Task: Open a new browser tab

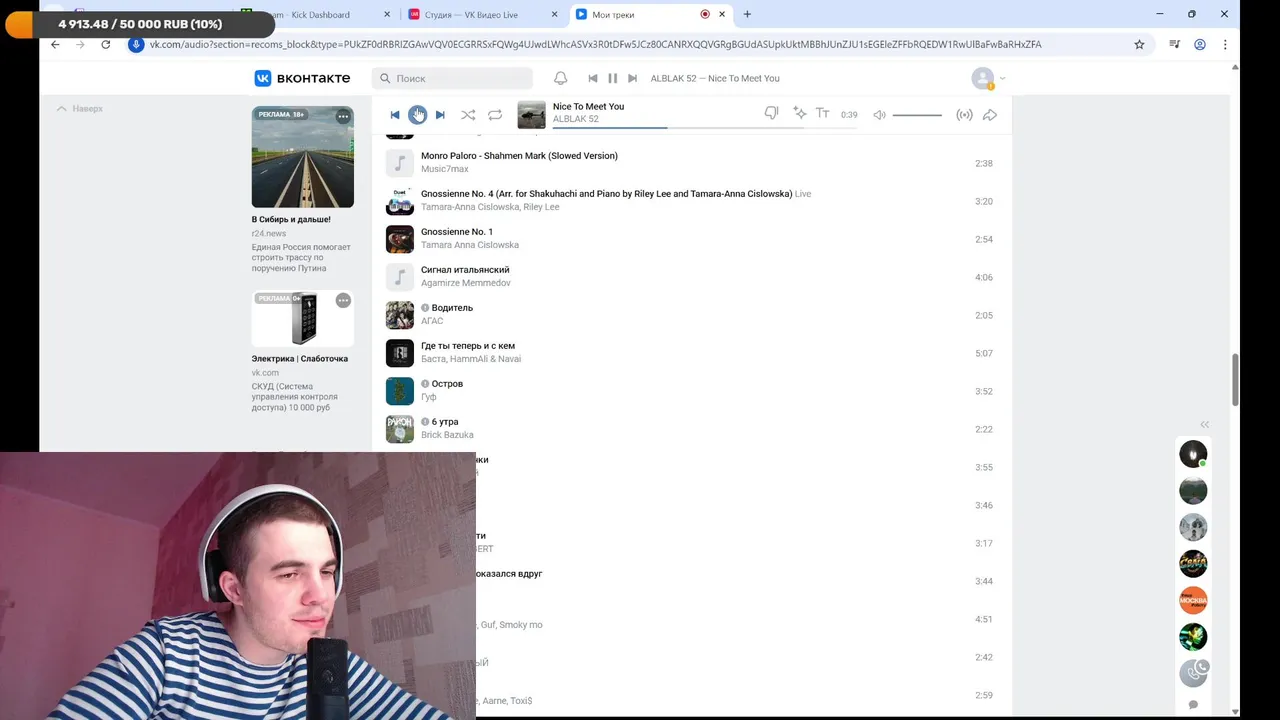Action: (747, 14)
